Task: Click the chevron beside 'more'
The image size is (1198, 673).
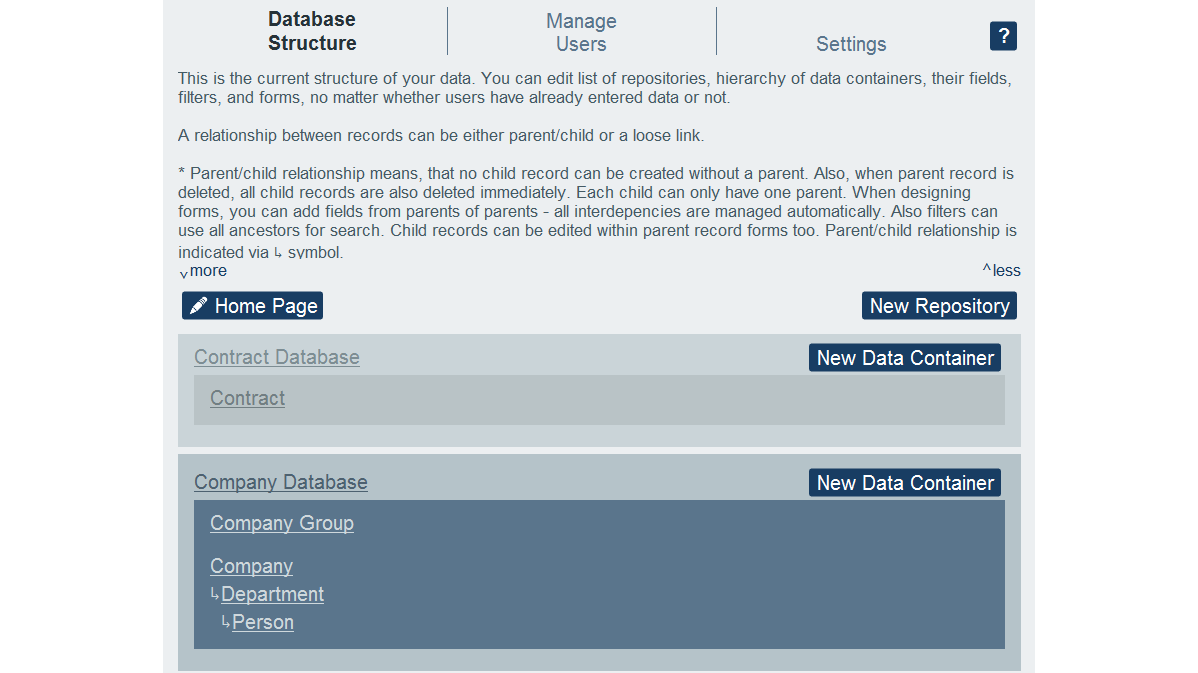Action: (x=184, y=273)
